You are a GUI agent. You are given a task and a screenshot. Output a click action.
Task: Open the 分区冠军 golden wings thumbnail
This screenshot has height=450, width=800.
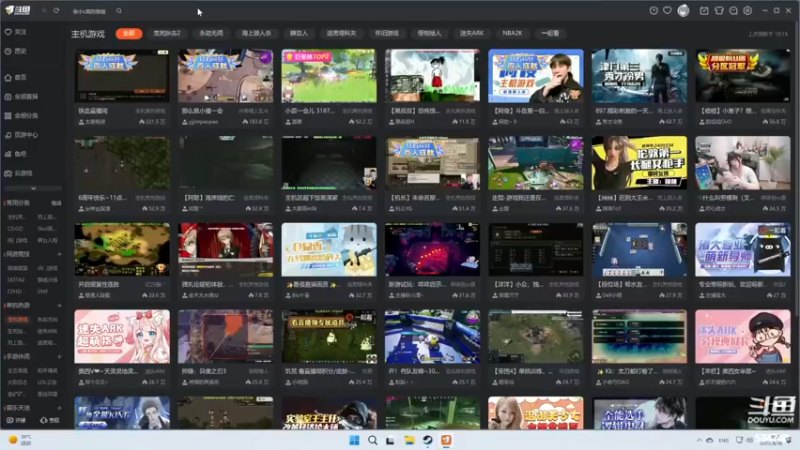point(742,76)
